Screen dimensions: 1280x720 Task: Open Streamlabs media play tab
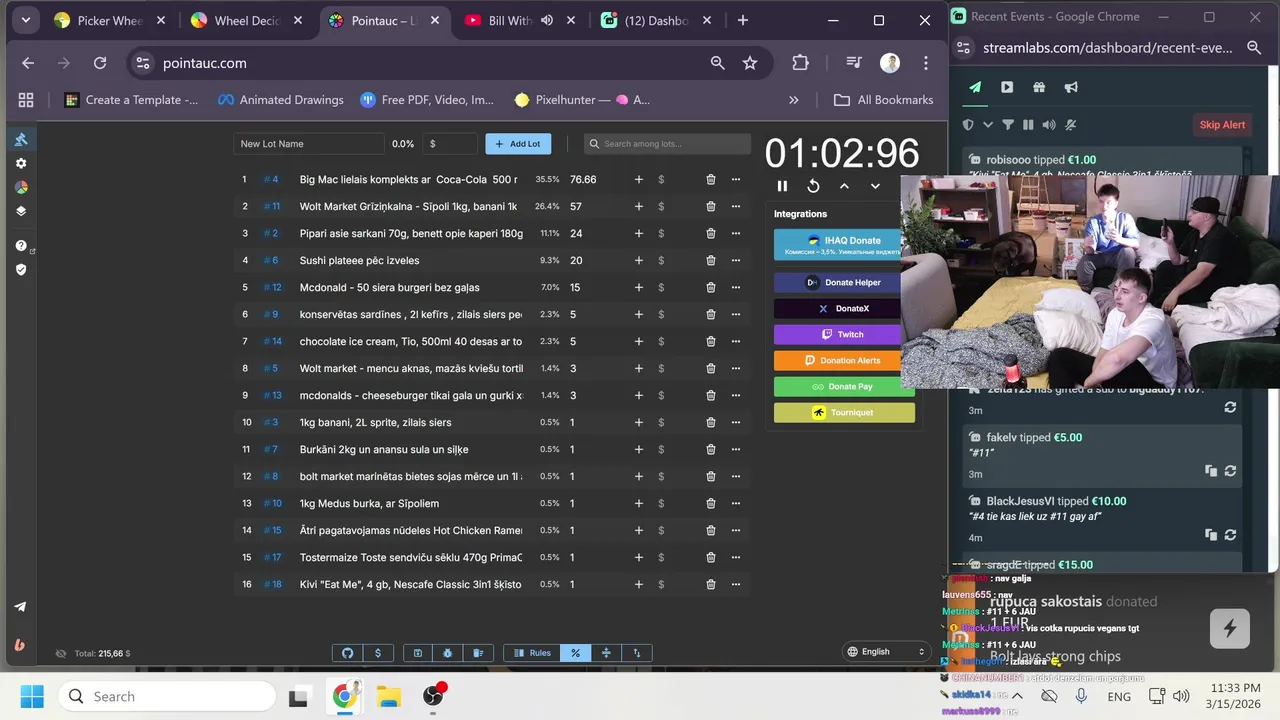point(1007,87)
